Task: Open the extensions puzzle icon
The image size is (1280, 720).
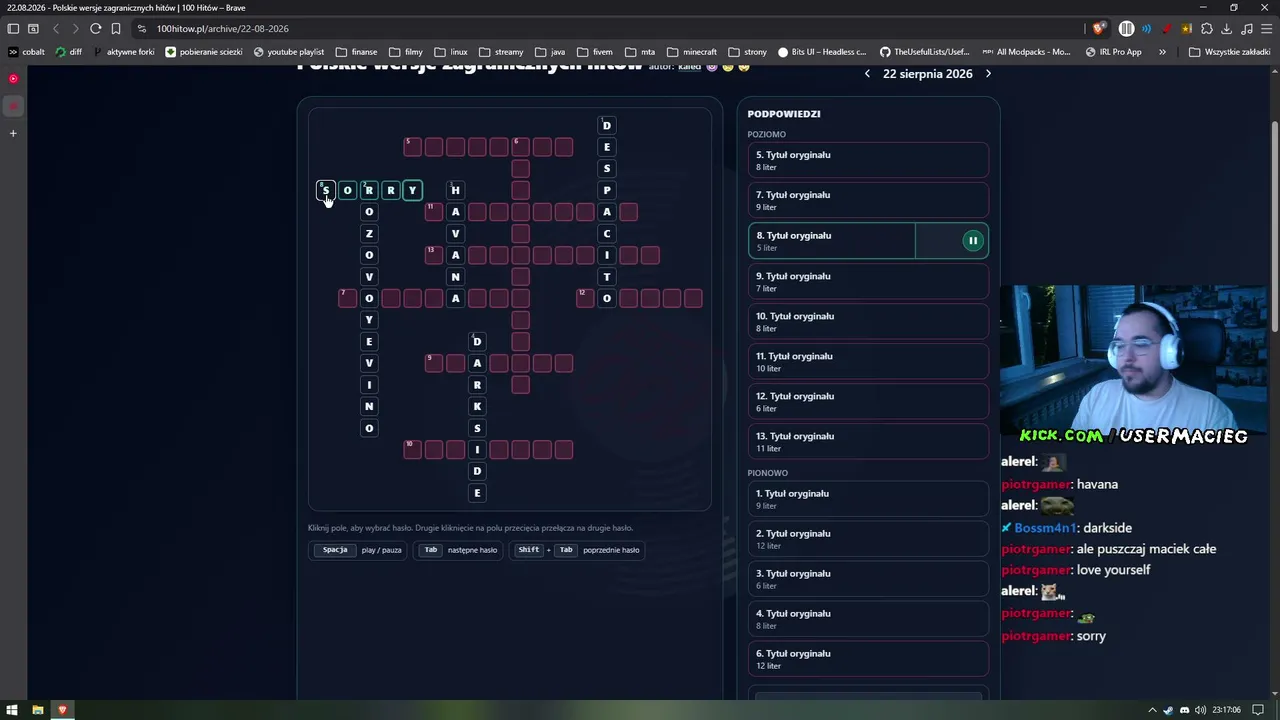Action: [1207, 28]
